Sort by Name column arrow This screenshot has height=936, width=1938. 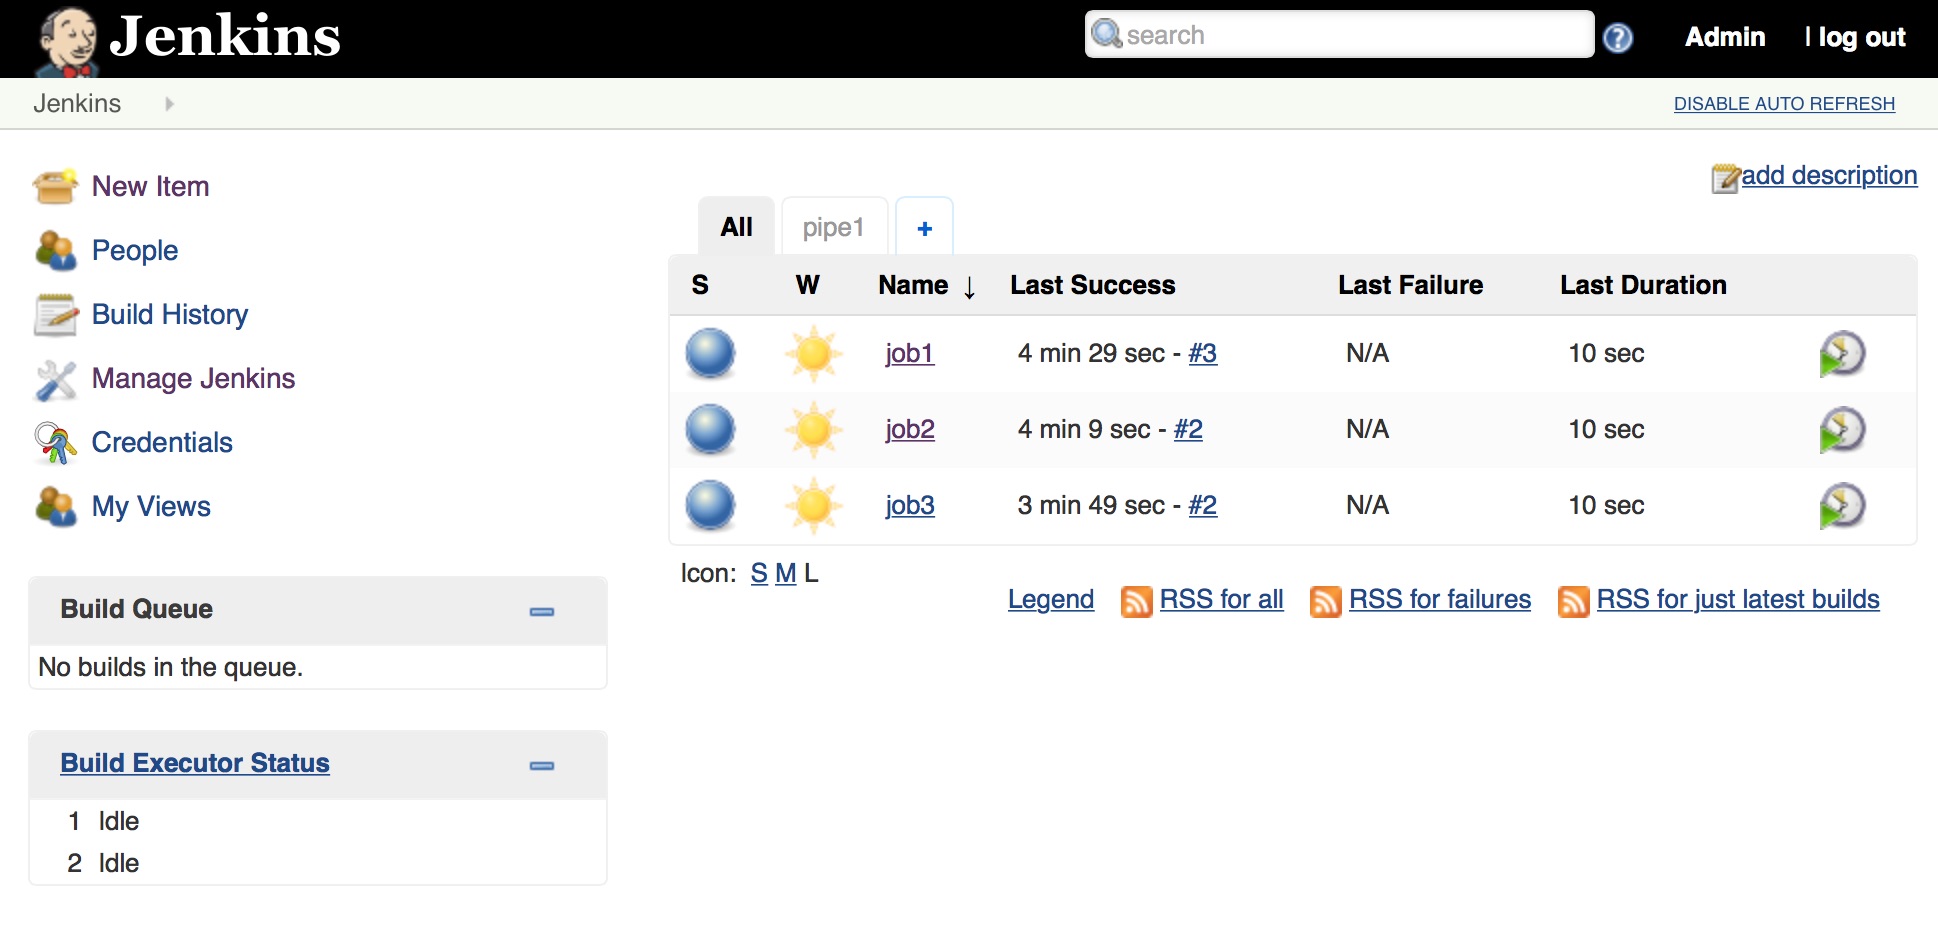[x=969, y=288]
